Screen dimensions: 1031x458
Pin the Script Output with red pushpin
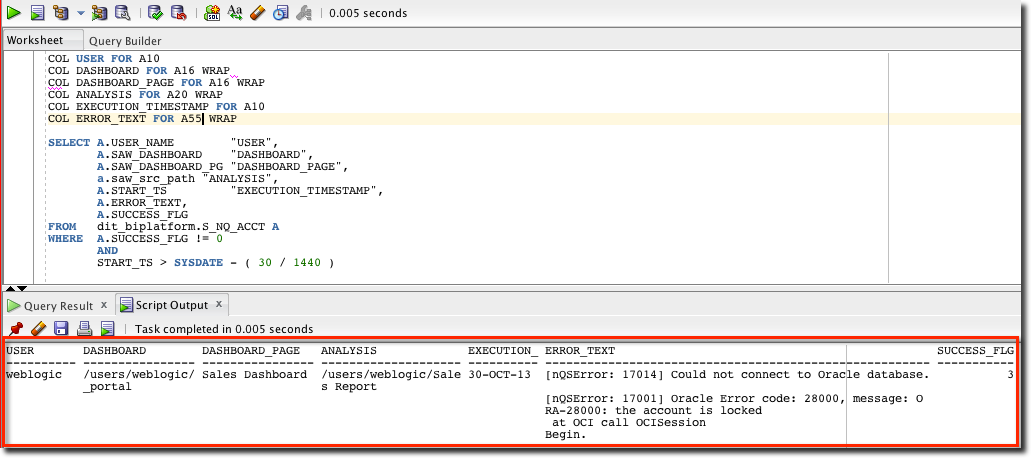click(x=16, y=328)
